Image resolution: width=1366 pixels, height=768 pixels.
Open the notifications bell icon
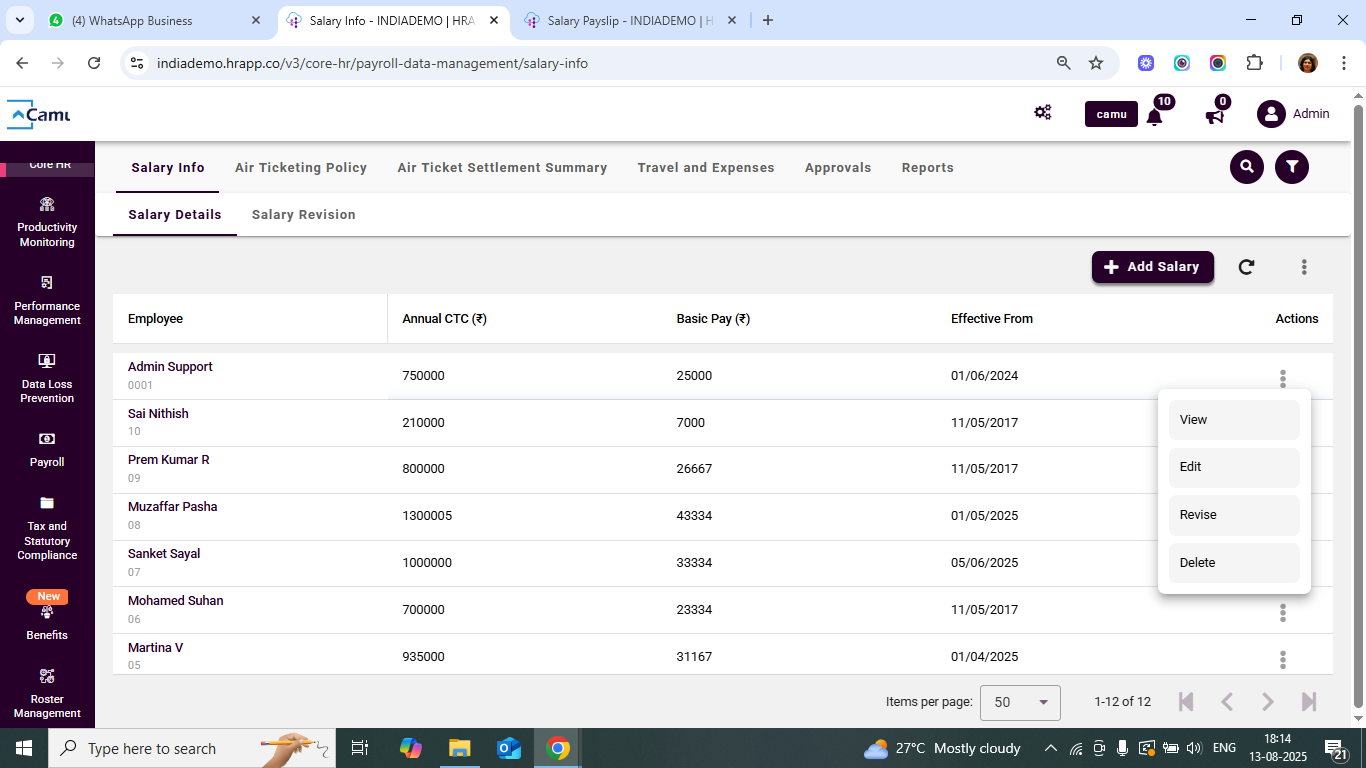click(1154, 115)
